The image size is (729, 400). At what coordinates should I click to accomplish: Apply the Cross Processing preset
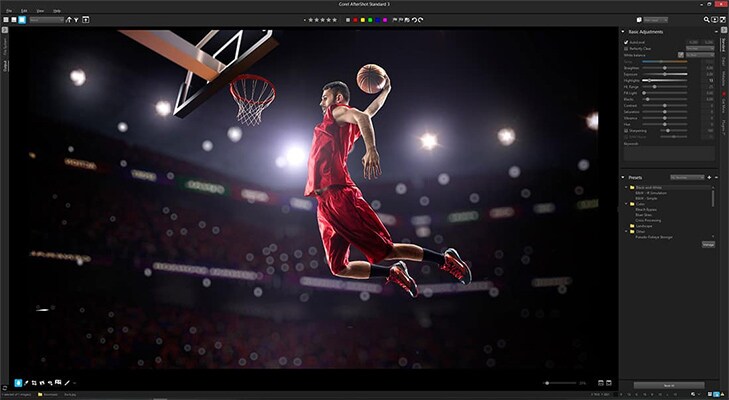pos(648,220)
